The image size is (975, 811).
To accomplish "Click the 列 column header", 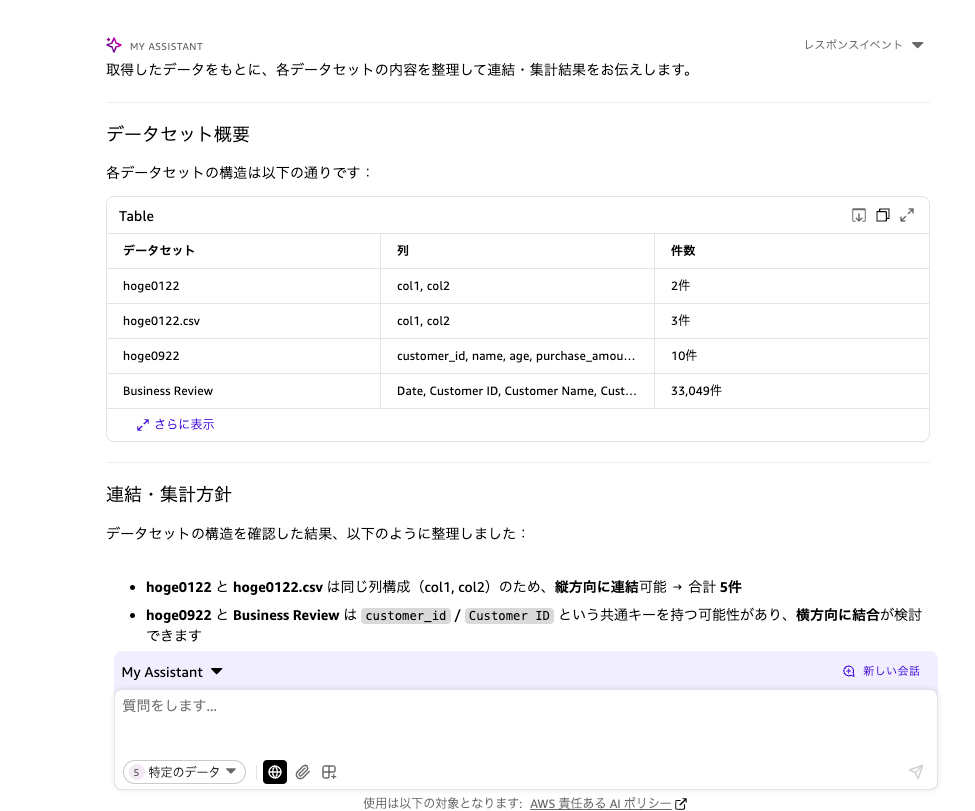I will 517,251.
